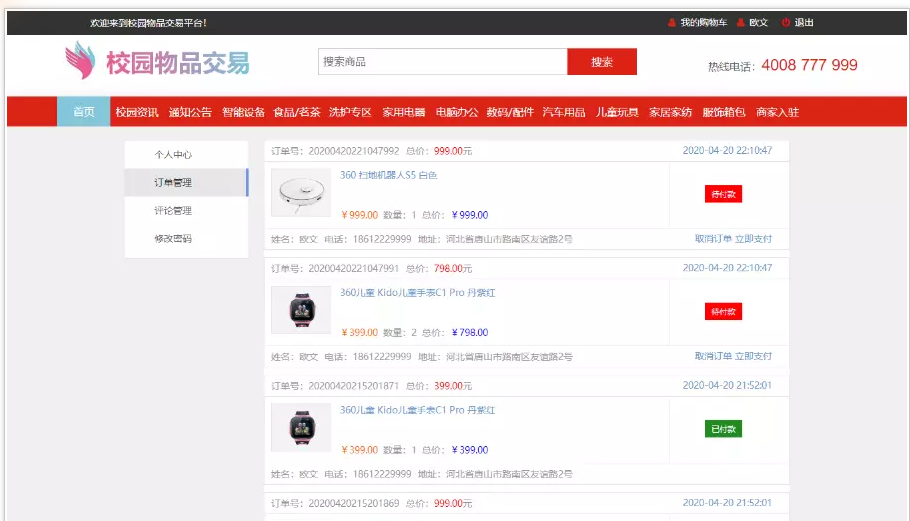This screenshot has height=521, width=910.
Task: Click the shopping cart icon in top bar
Action: coord(671,23)
